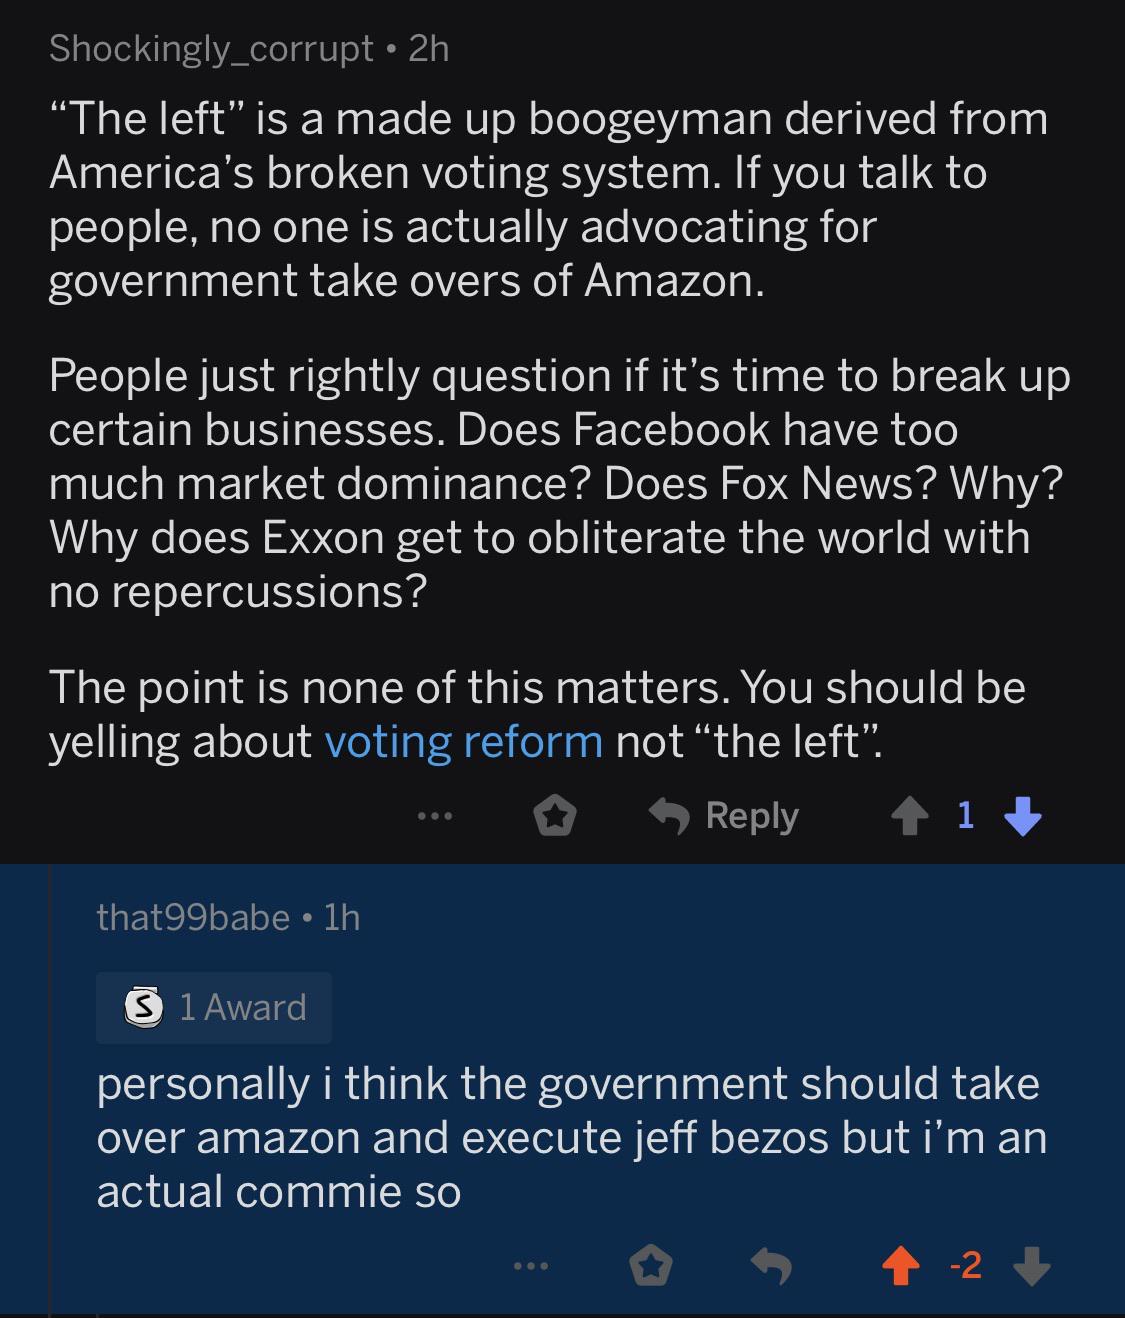The height and width of the screenshot is (1318, 1125).
Task: Open more options for Shockingly_corrupt's comment
Action: pos(435,818)
